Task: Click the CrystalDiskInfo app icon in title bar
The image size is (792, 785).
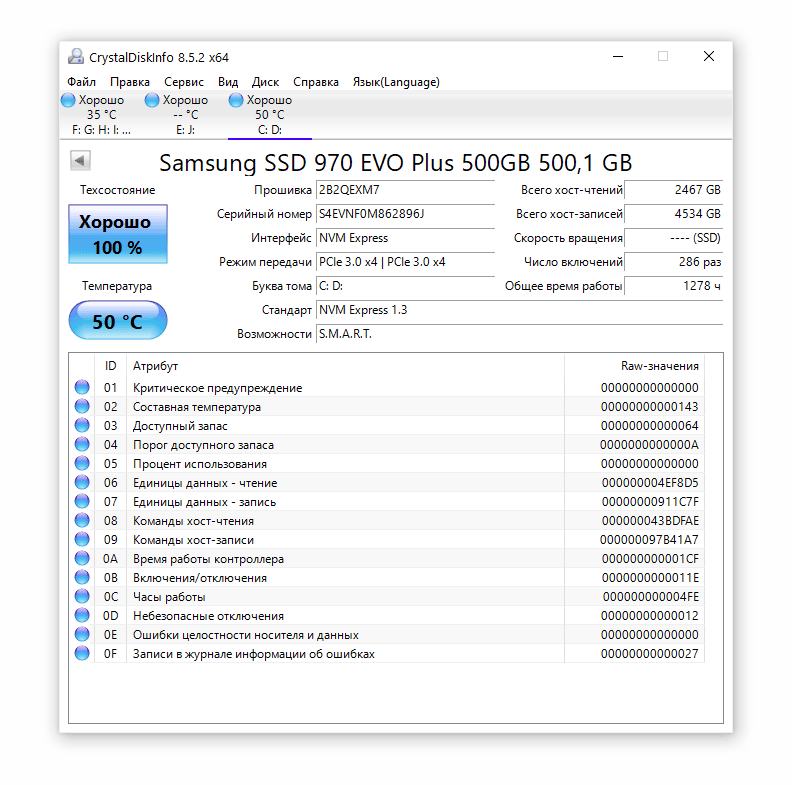Action: 76,57
